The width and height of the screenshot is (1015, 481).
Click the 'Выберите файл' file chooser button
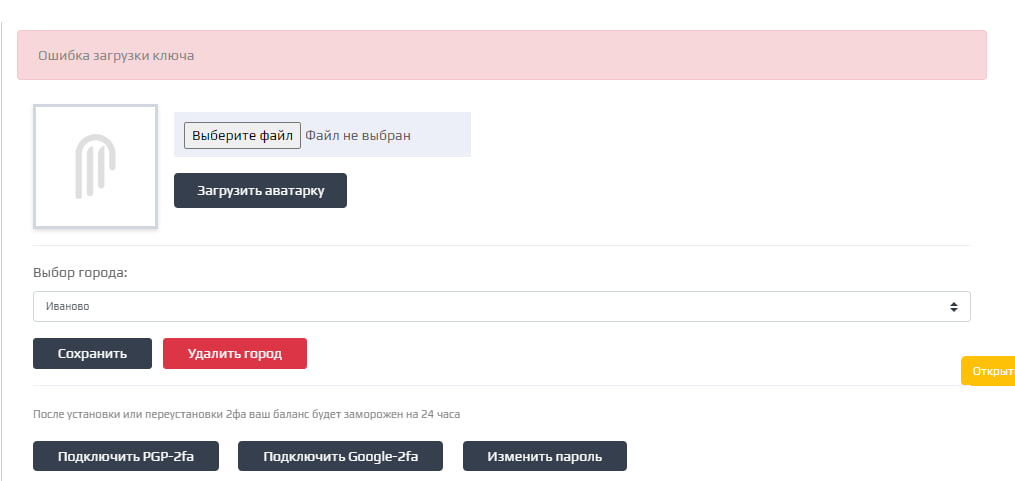tap(242, 135)
